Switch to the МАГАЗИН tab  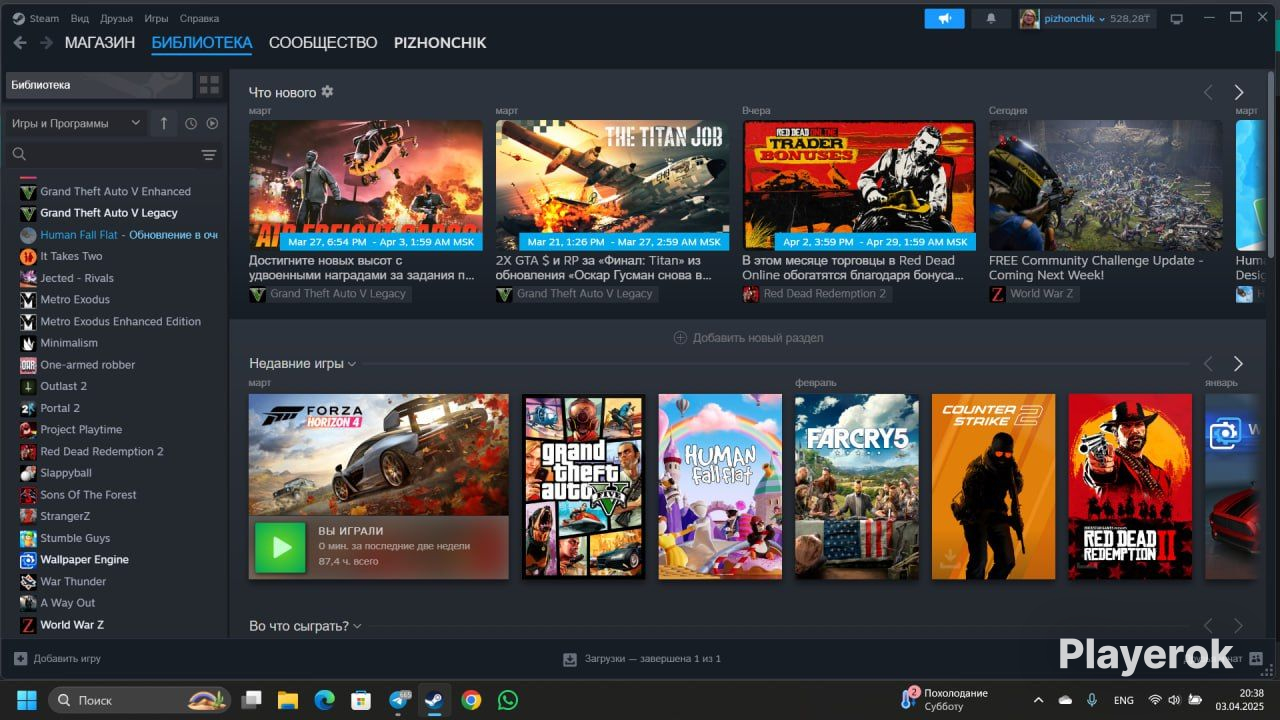pyautogui.click(x=100, y=43)
